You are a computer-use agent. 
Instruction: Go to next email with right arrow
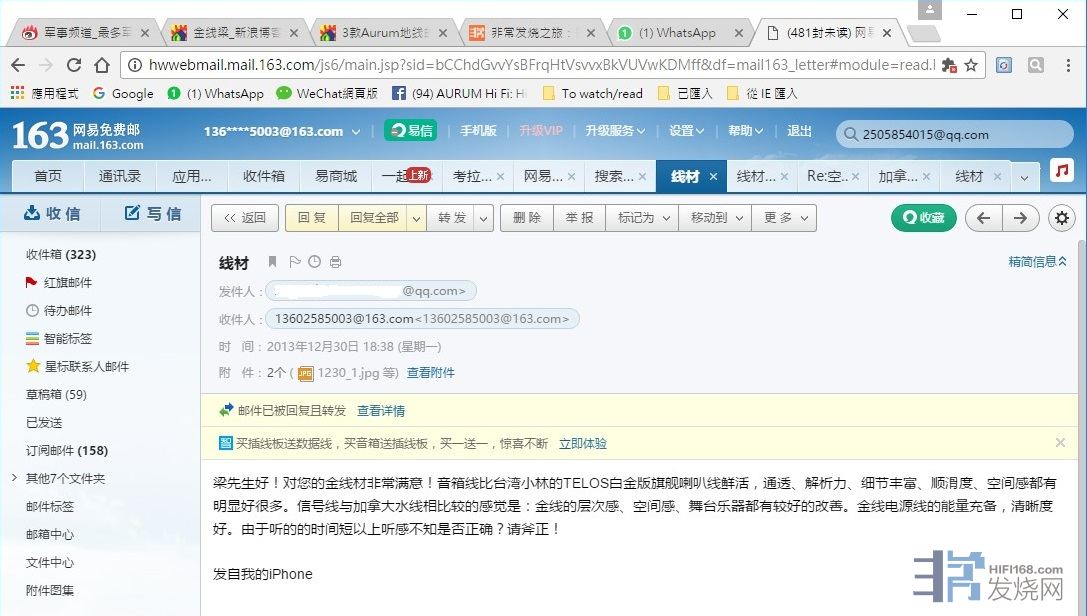point(1019,218)
